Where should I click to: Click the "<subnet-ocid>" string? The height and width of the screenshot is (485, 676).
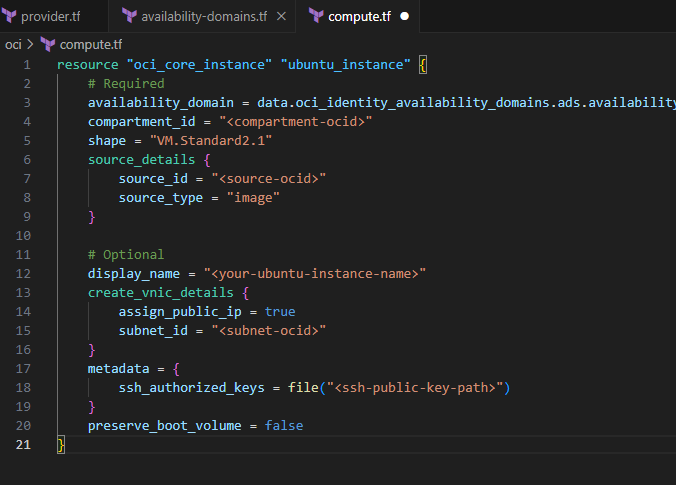click(269, 331)
